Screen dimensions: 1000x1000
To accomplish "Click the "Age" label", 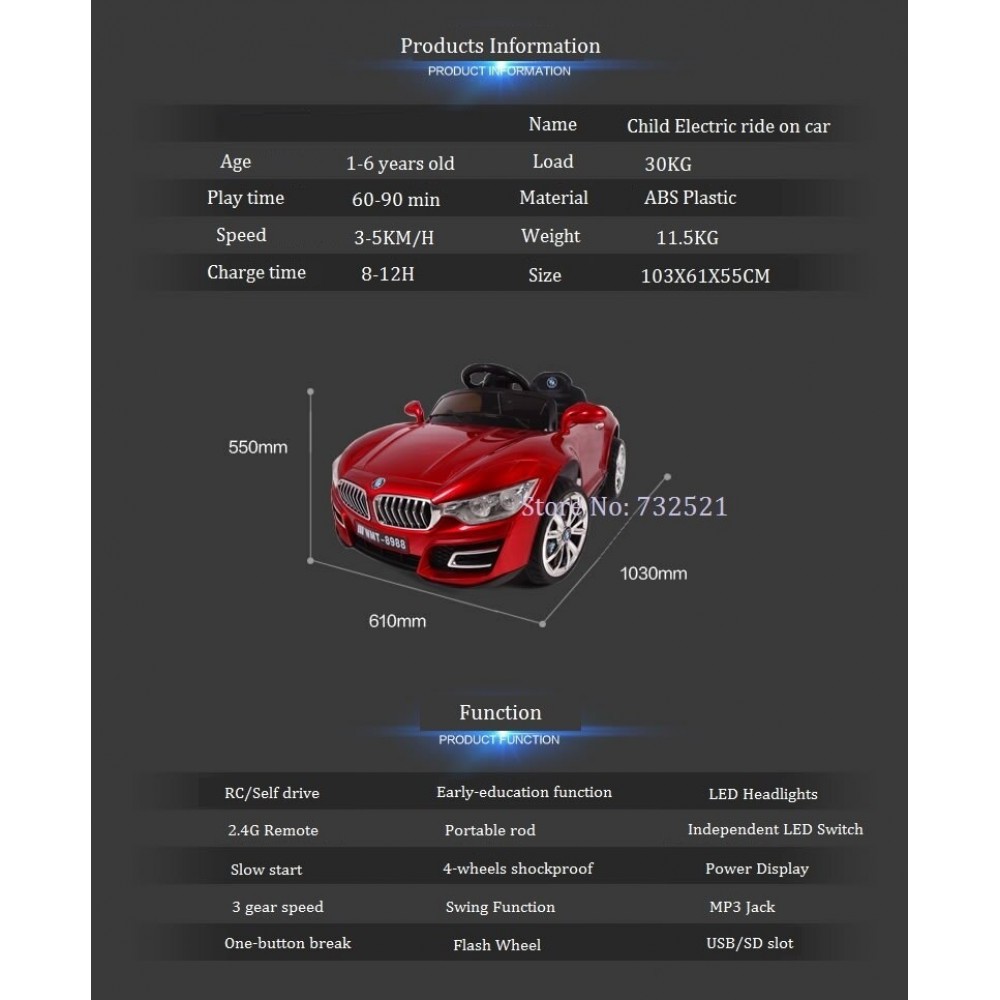I will point(235,162).
